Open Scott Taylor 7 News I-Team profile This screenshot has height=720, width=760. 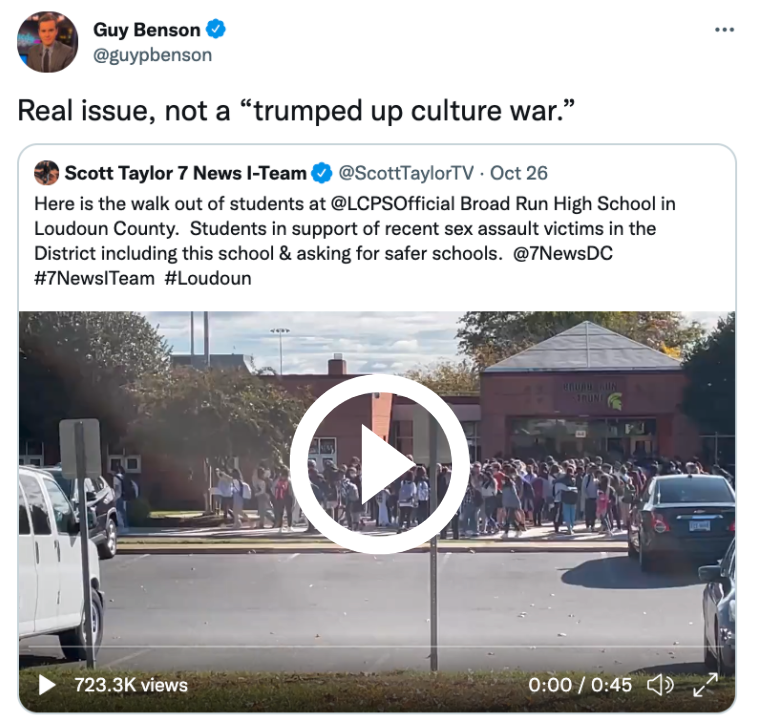[186, 173]
